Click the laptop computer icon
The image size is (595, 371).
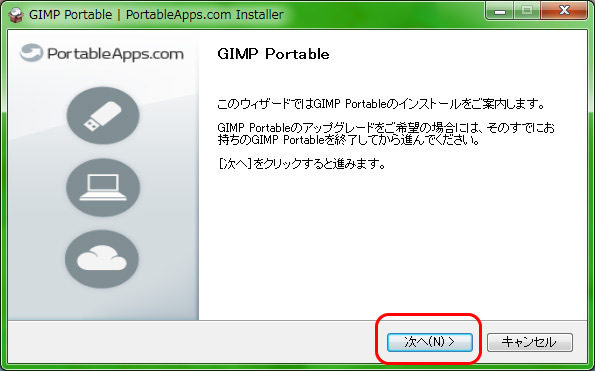103,187
